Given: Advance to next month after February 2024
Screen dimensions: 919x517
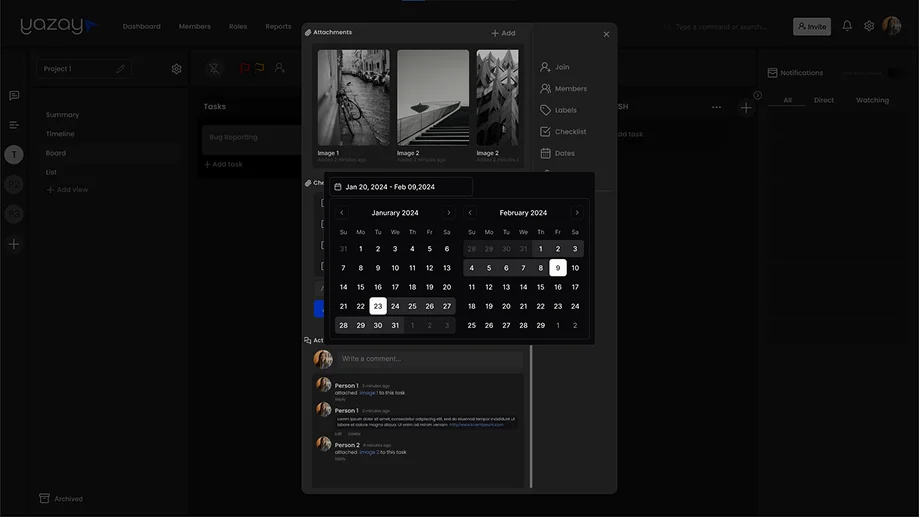Looking at the screenshot, I should point(577,213).
